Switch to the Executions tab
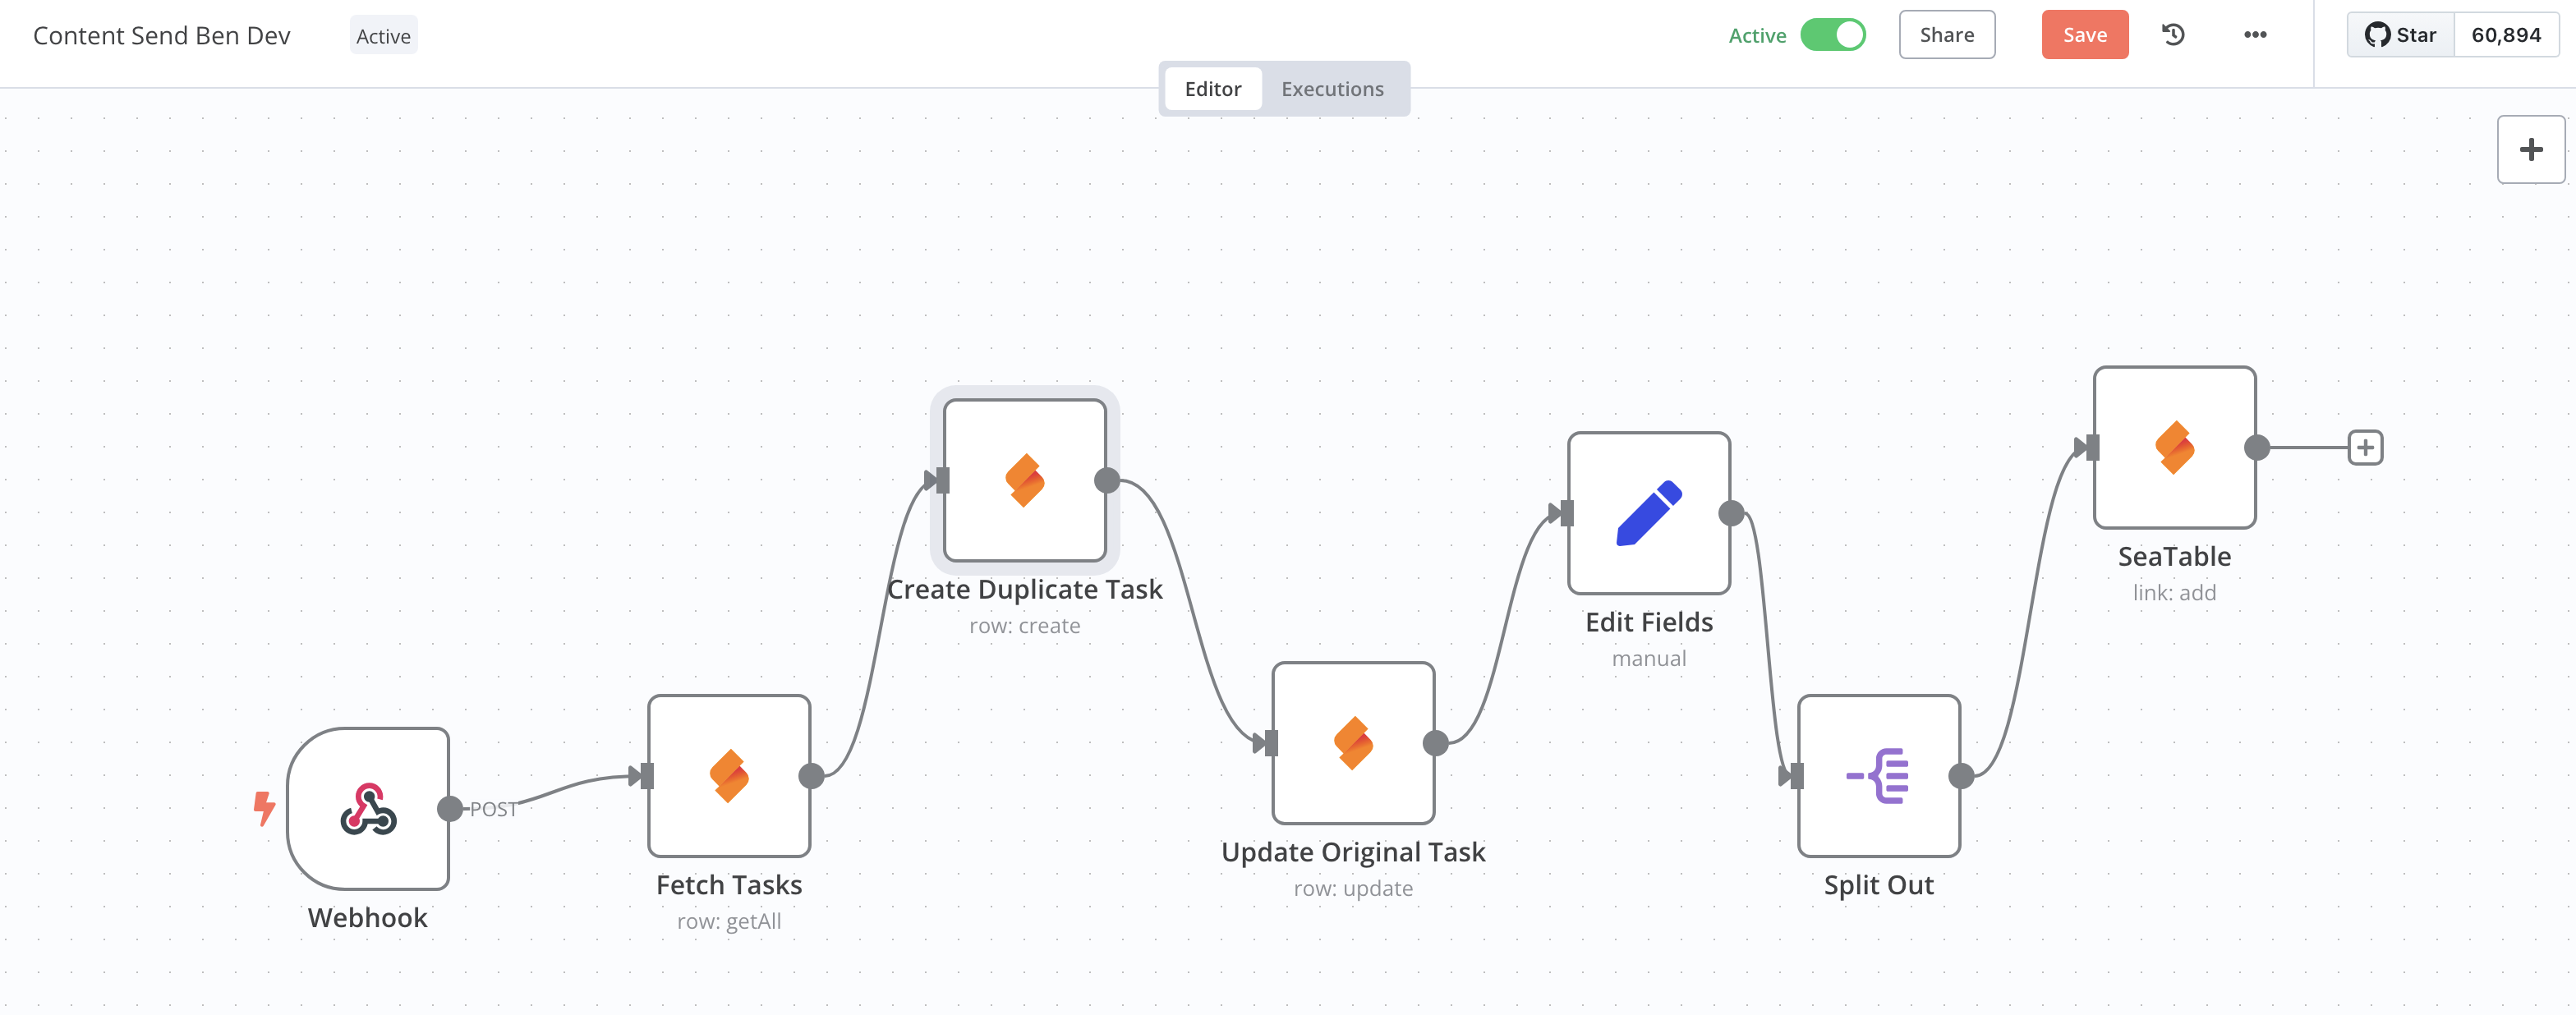This screenshot has width=2576, height=1015. pyautogui.click(x=1332, y=89)
